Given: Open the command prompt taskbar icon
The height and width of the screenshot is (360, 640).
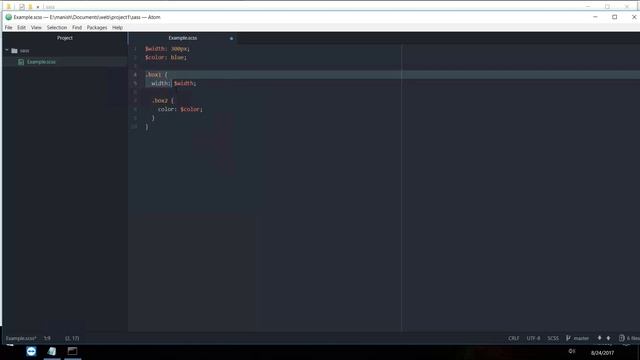Looking at the screenshot, I should click(72, 351).
